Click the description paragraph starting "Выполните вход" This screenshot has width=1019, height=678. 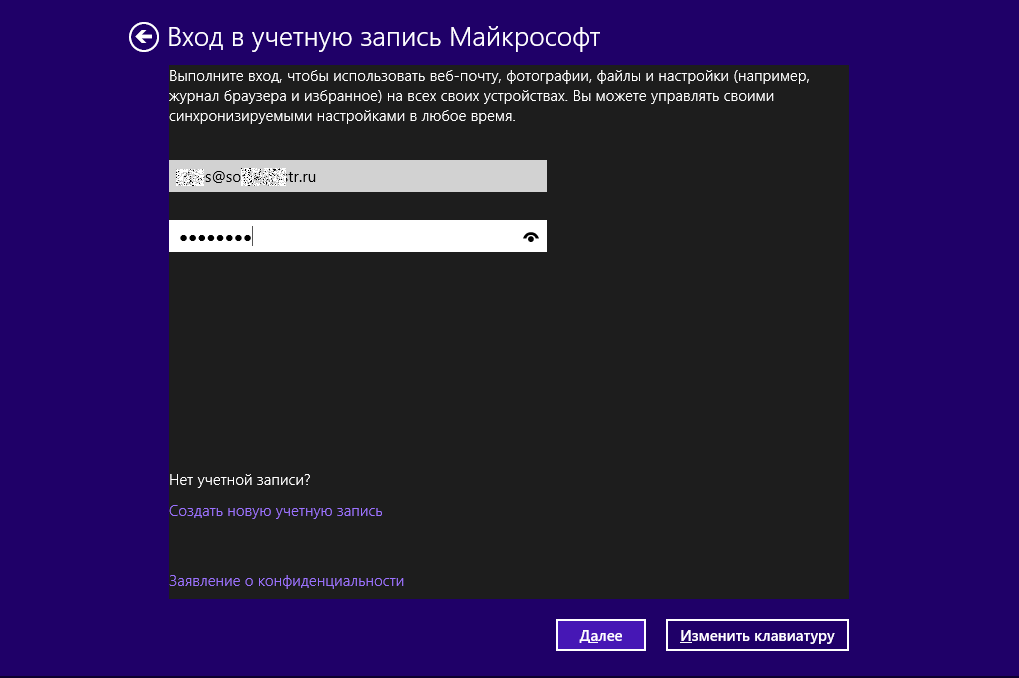[x=489, y=96]
